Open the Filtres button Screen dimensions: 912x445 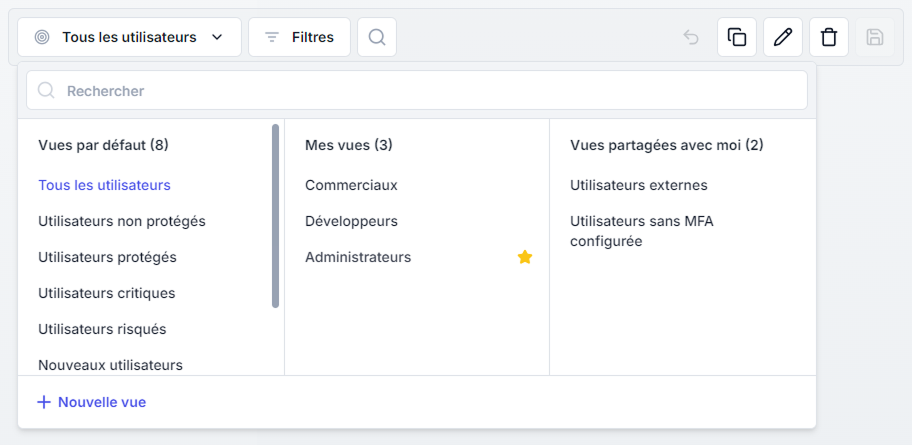[x=299, y=37]
